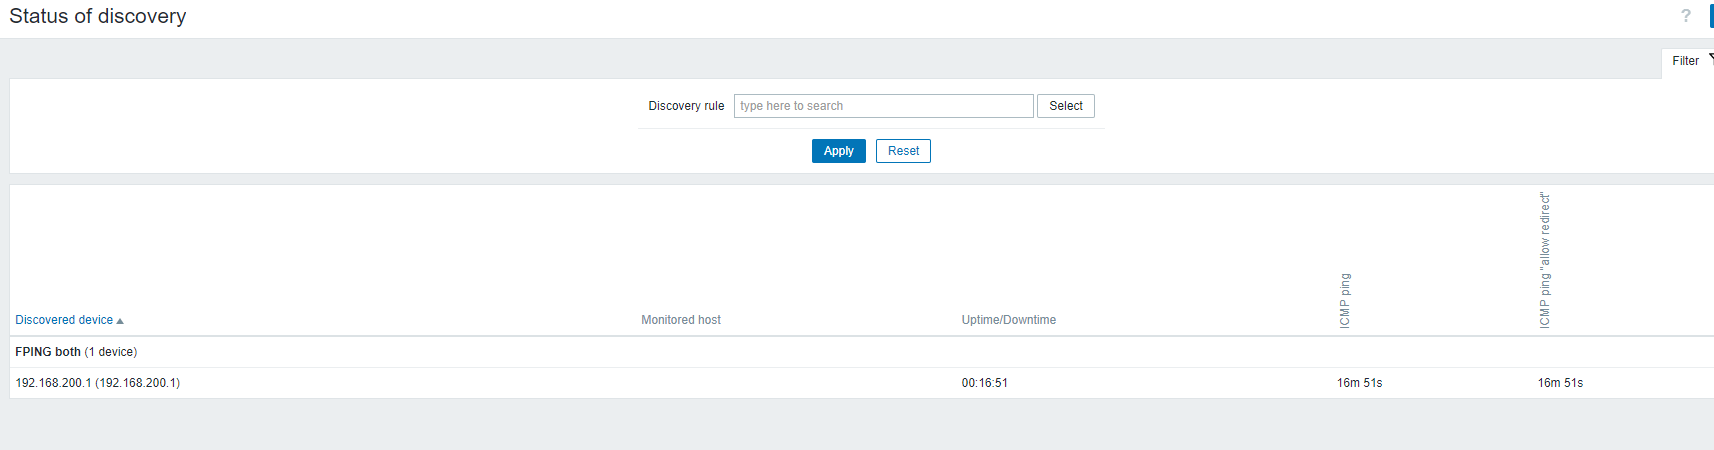Reset the discovery filter
This screenshot has width=1714, height=450.
[903, 151]
